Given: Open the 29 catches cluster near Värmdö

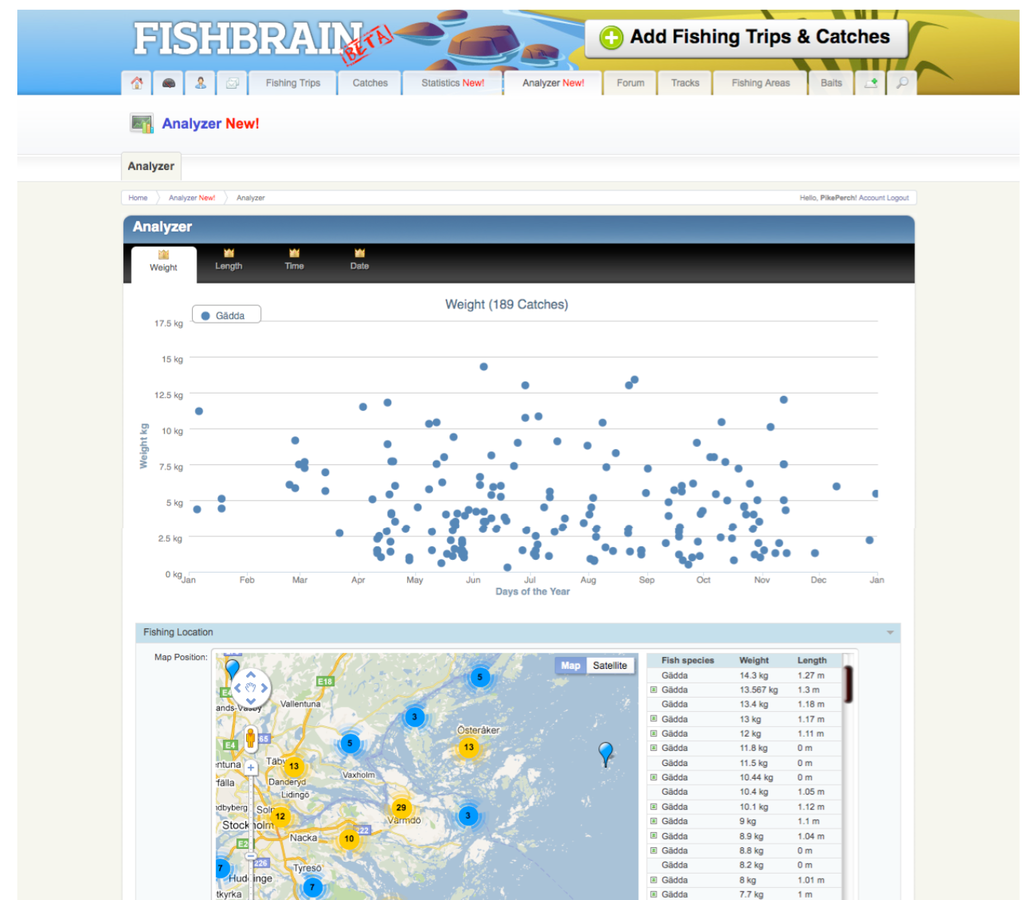Looking at the screenshot, I should point(401,807).
